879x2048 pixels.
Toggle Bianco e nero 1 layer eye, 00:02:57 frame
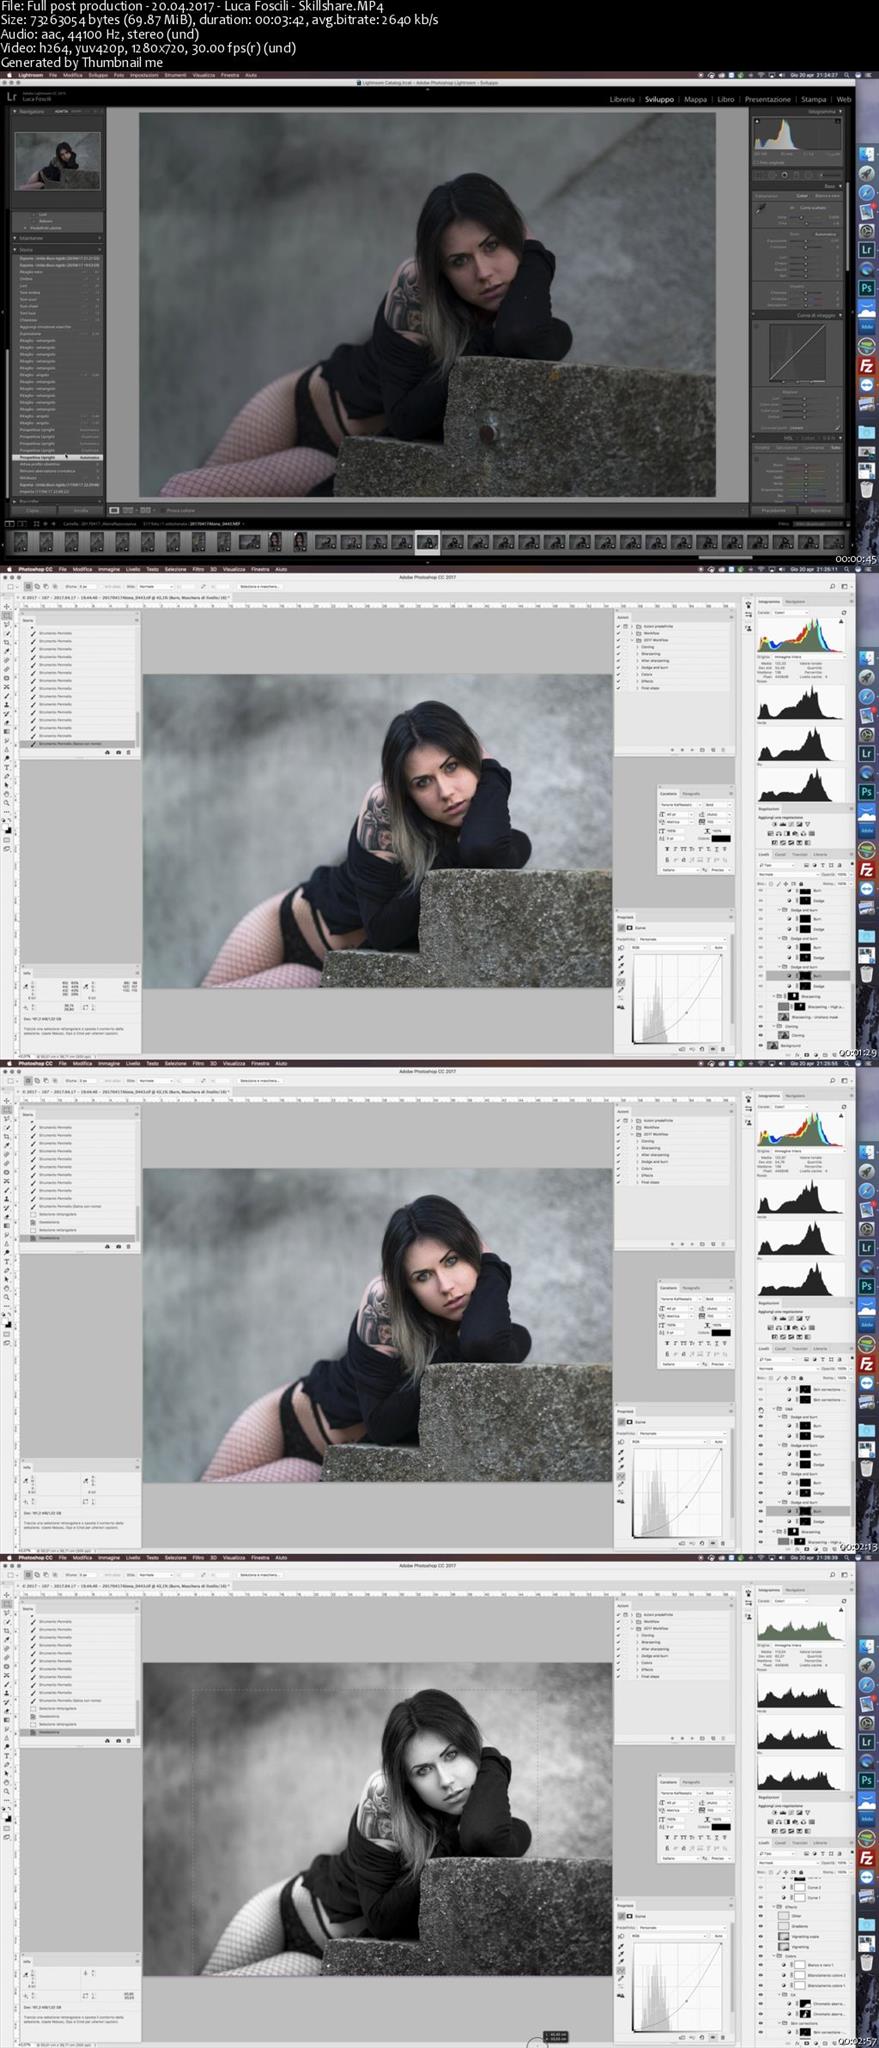click(761, 1965)
